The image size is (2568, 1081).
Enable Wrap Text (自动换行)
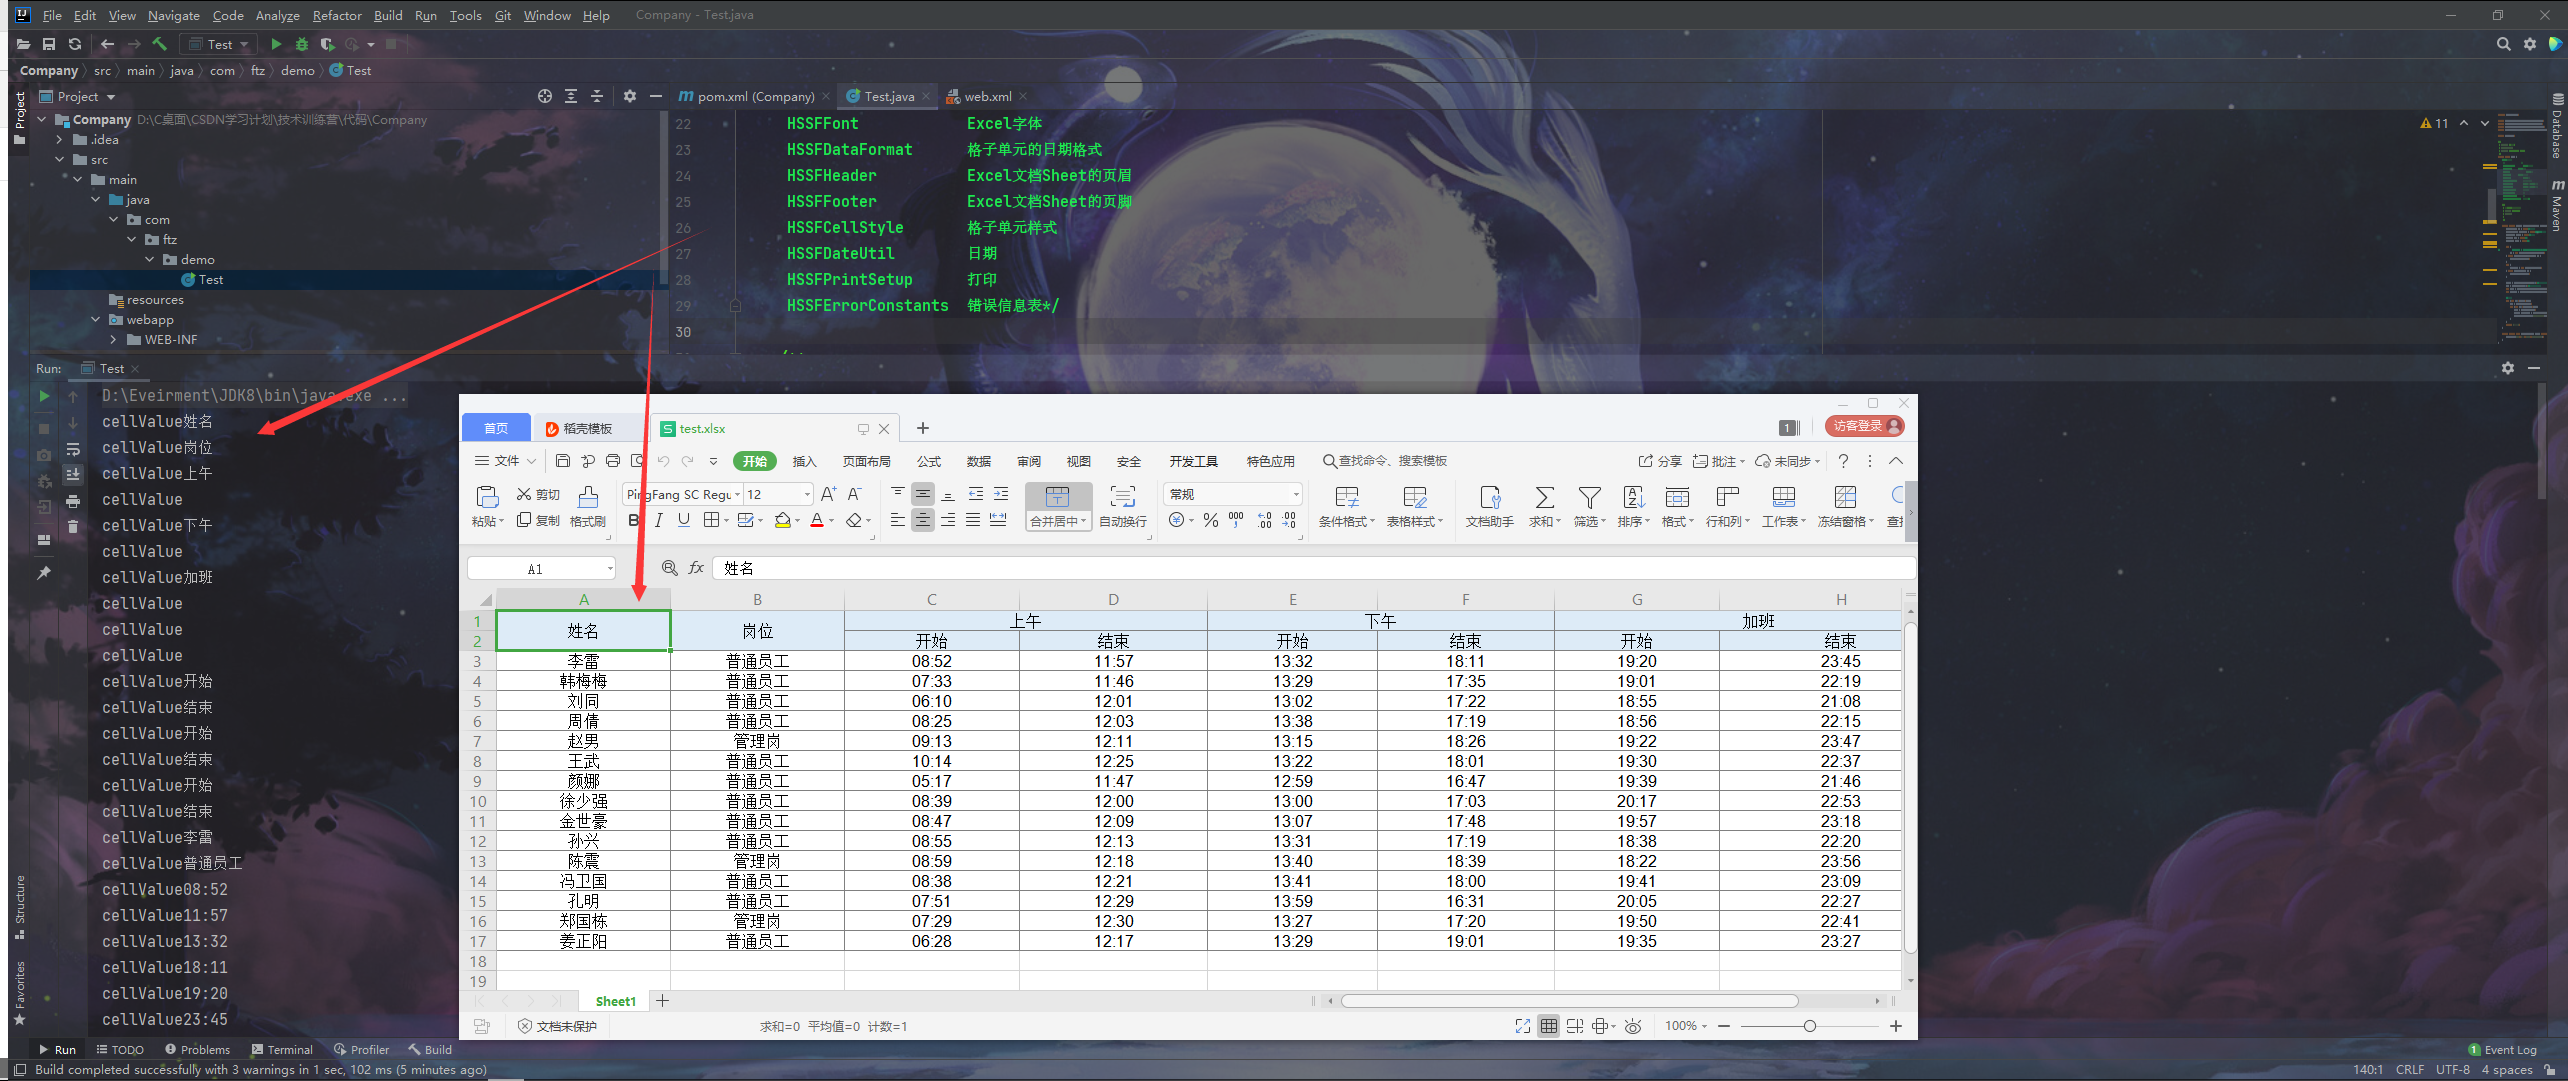coord(1122,507)
